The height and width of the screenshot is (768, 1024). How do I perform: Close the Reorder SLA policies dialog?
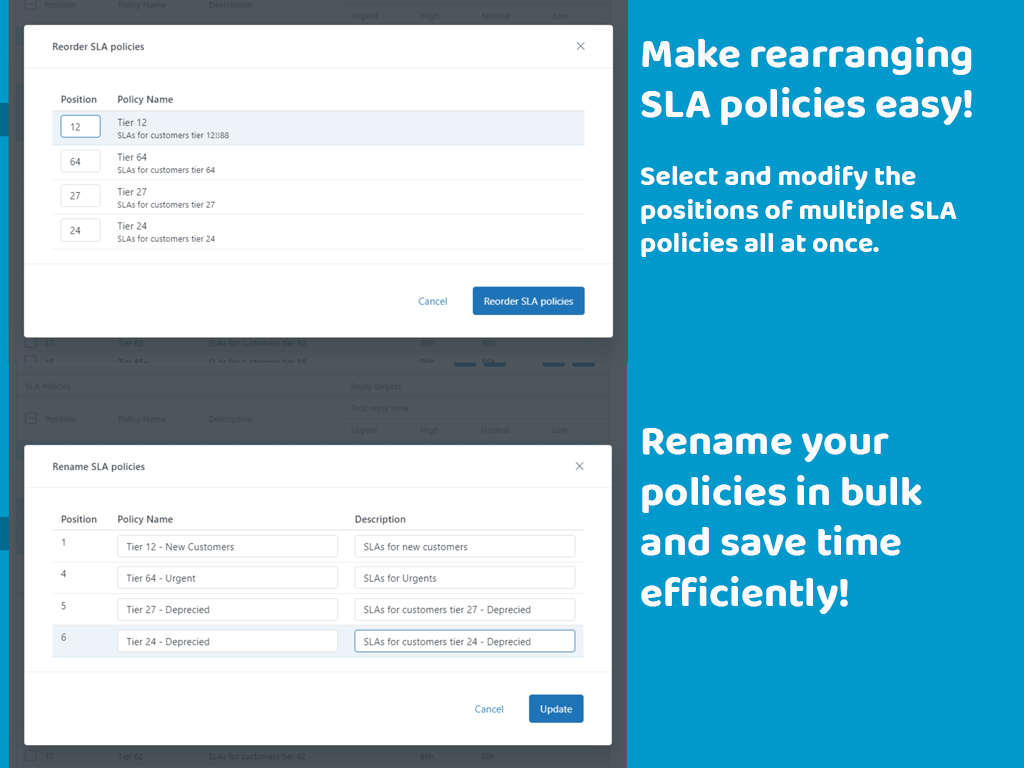tap(580, 46)
